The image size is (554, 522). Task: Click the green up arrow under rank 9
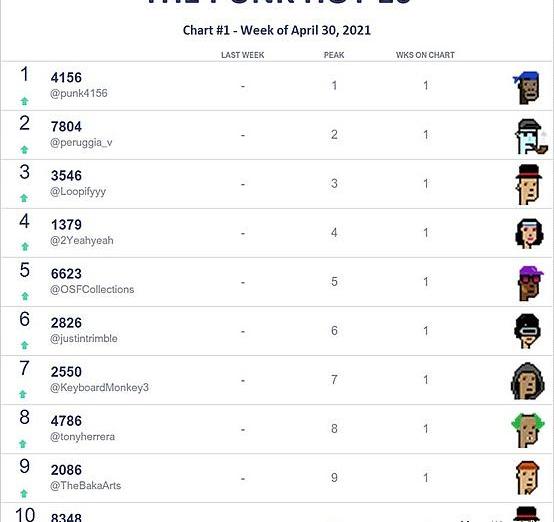point(24,493)
